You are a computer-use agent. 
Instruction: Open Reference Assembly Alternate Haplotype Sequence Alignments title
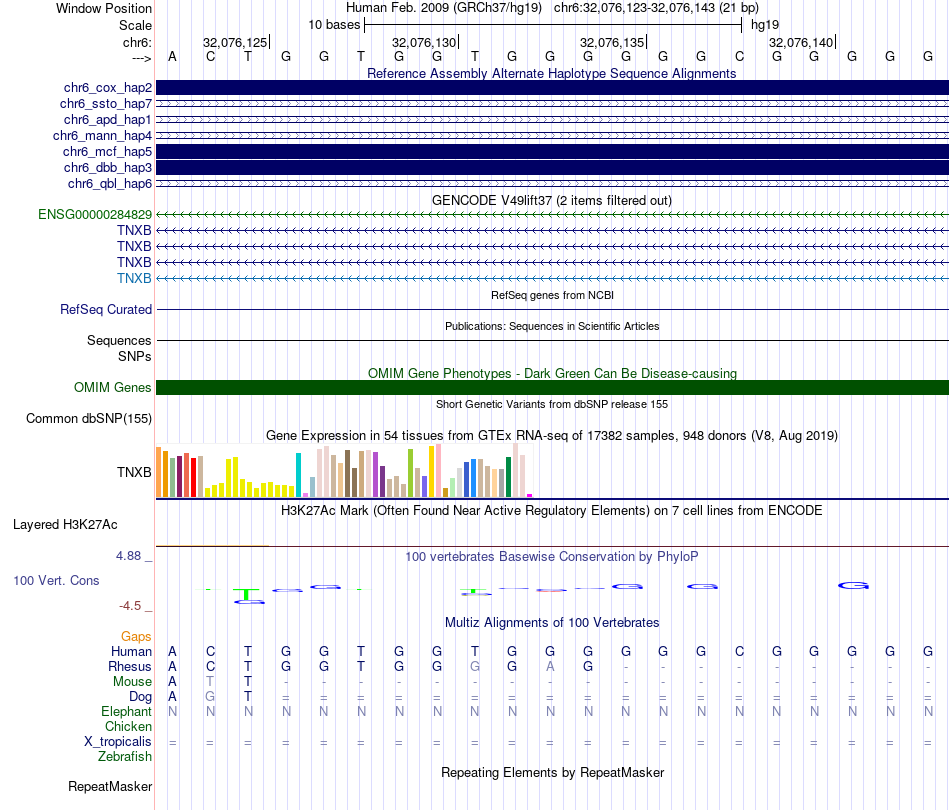552,73
